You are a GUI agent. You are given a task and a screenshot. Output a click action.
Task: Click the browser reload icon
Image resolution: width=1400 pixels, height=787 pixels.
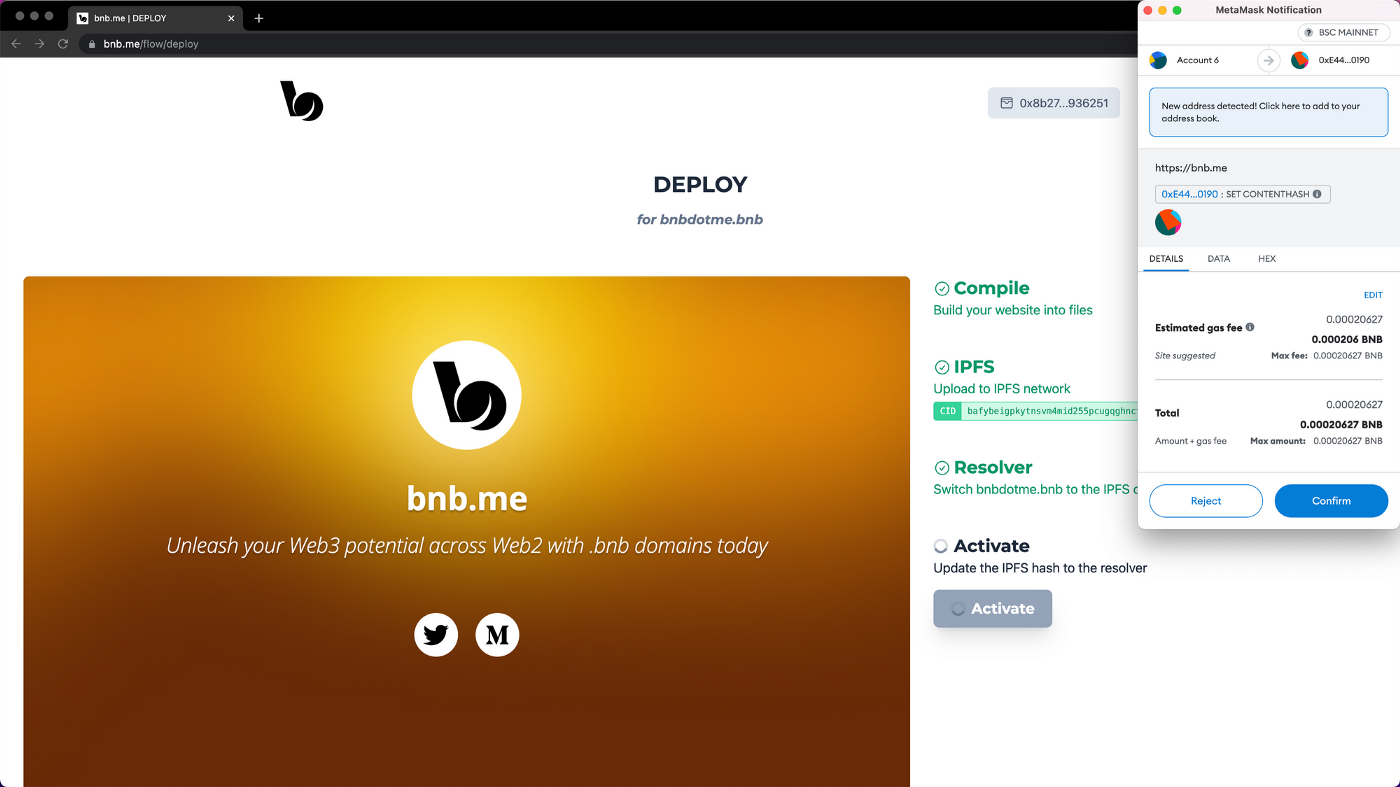click(x=63, y=44)
